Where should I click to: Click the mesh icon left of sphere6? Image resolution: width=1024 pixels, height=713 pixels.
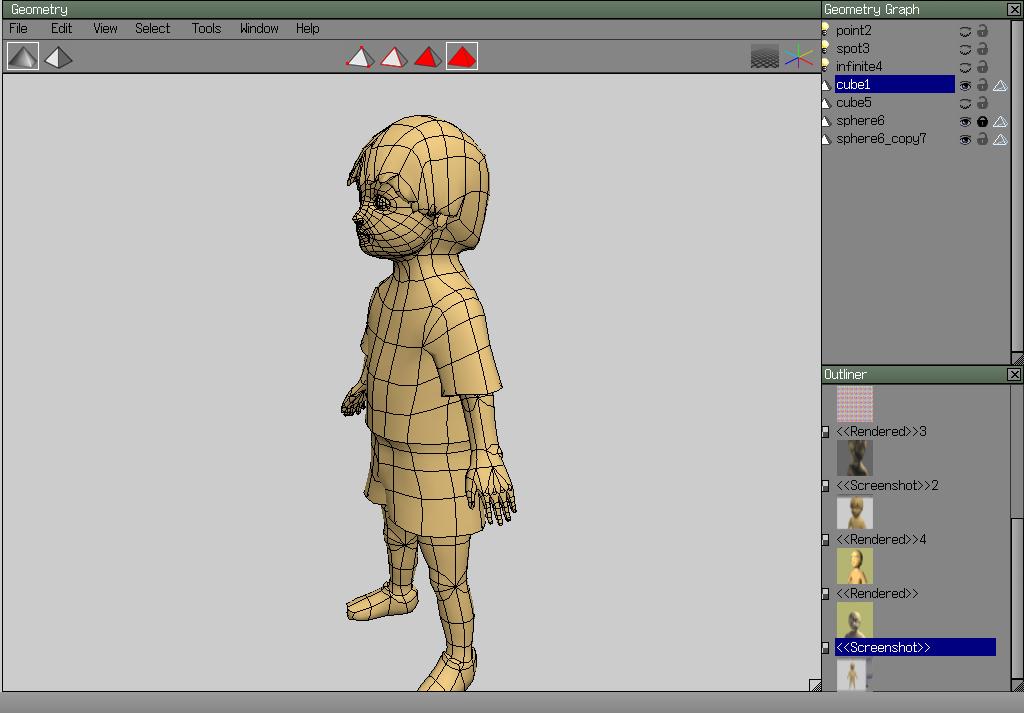[826, 121]
